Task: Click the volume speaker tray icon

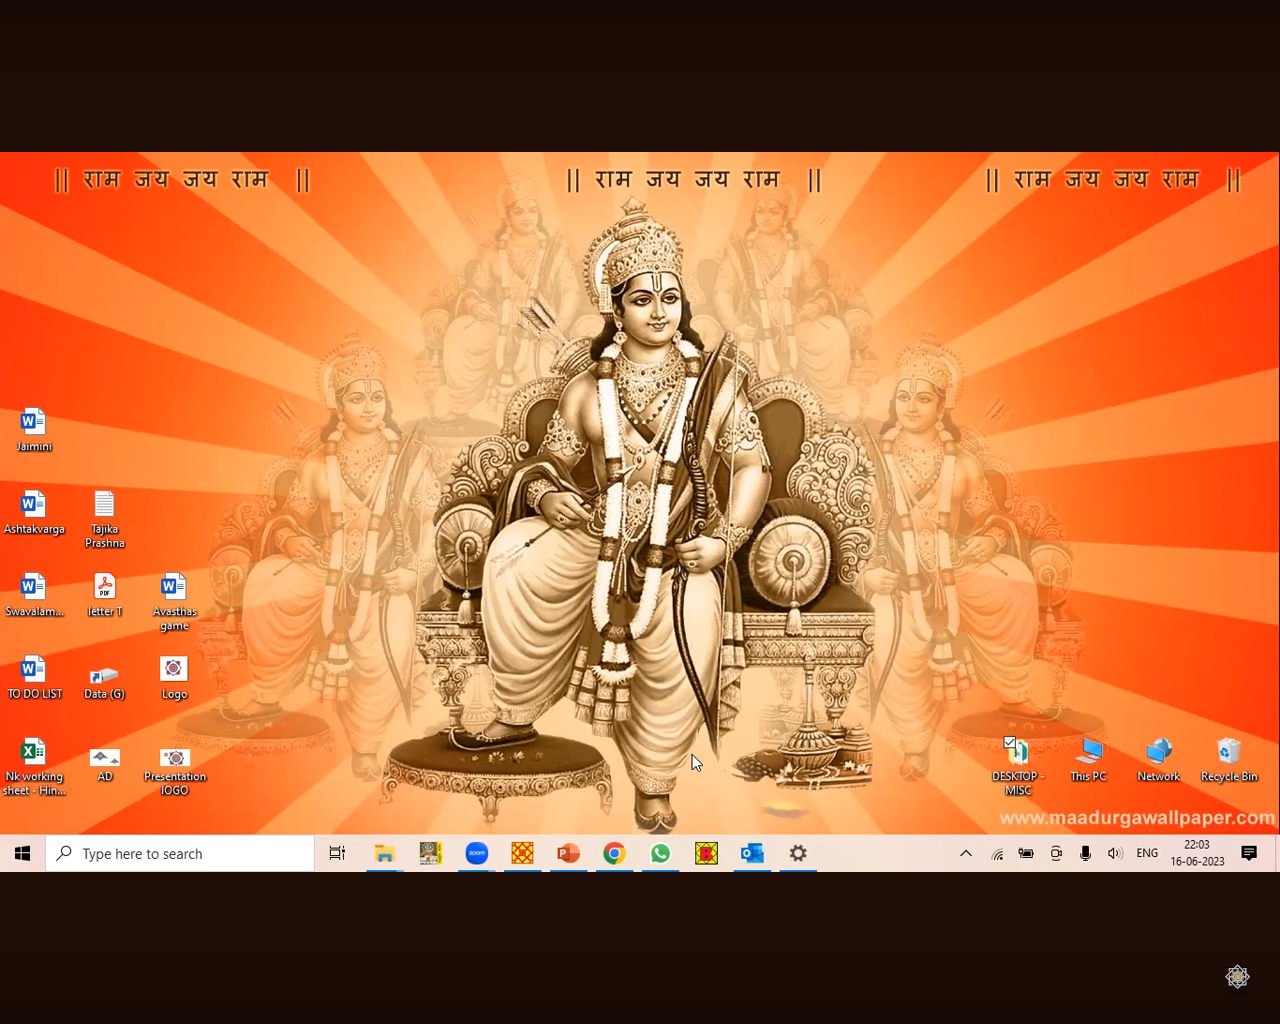Action: 1115,853
